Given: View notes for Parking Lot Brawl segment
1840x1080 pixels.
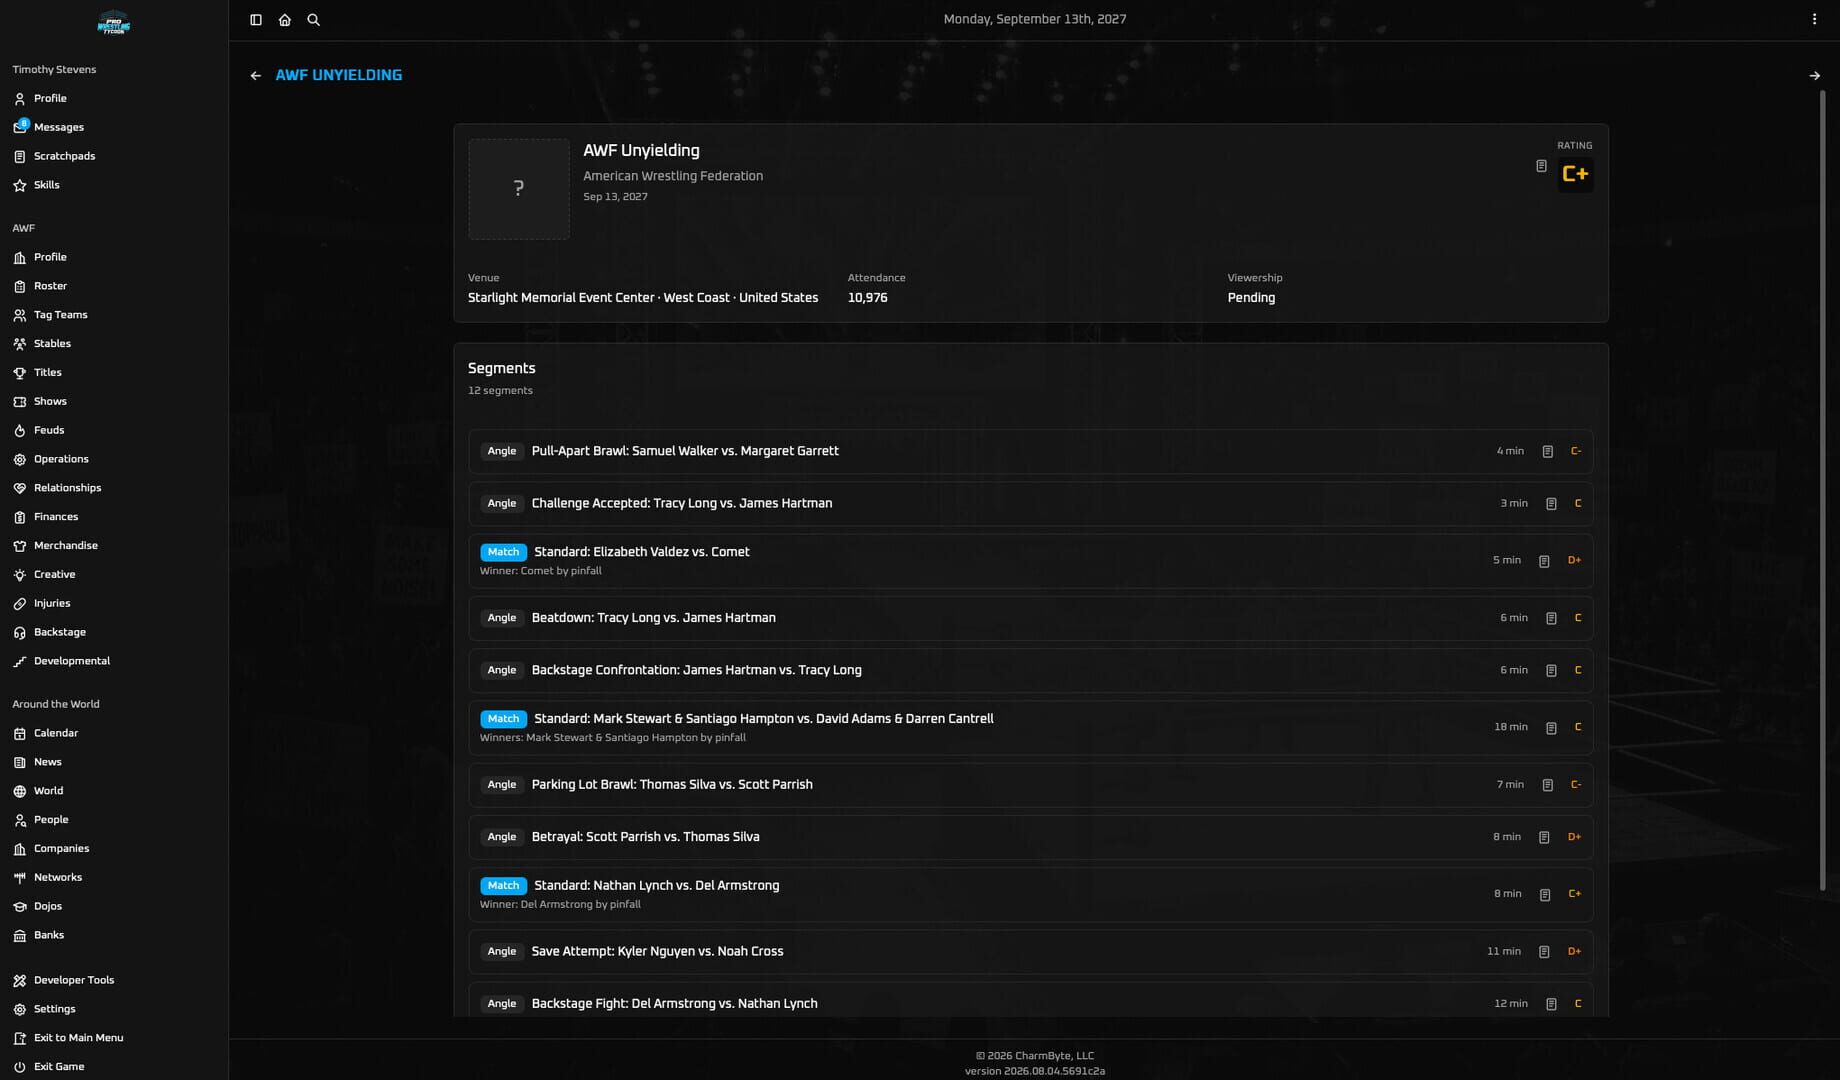Looking at the screenshot, I should coord(1547,785).
